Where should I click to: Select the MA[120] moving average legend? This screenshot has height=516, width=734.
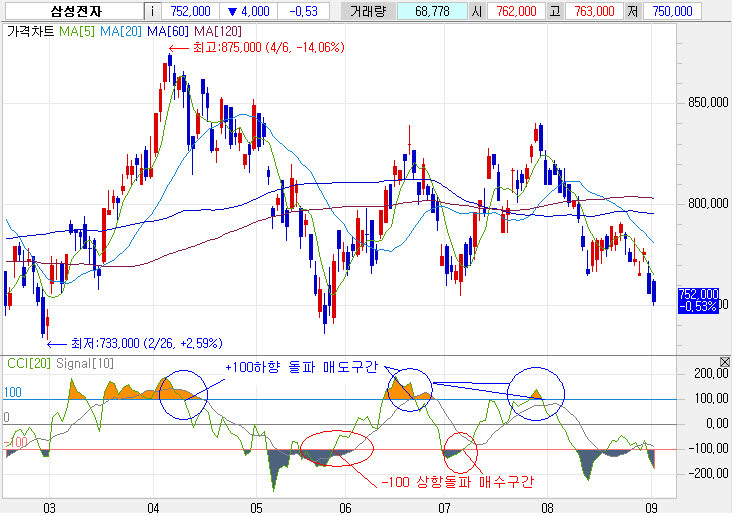tap(218, 32)
